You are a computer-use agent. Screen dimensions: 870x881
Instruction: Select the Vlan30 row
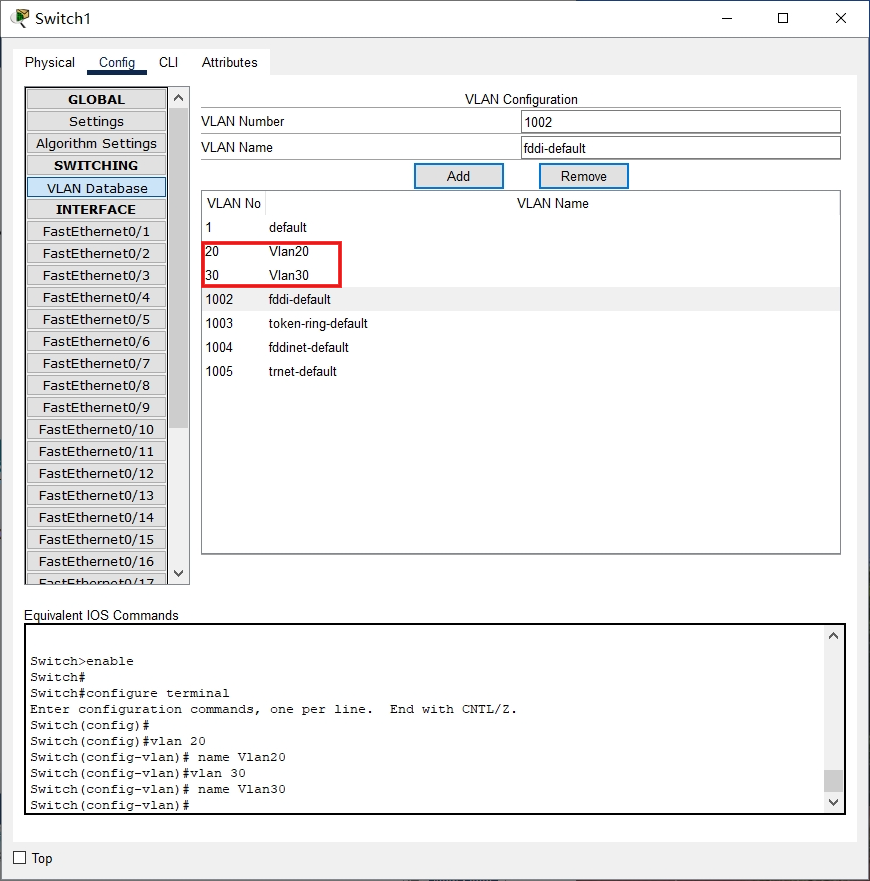coord(520,275)
